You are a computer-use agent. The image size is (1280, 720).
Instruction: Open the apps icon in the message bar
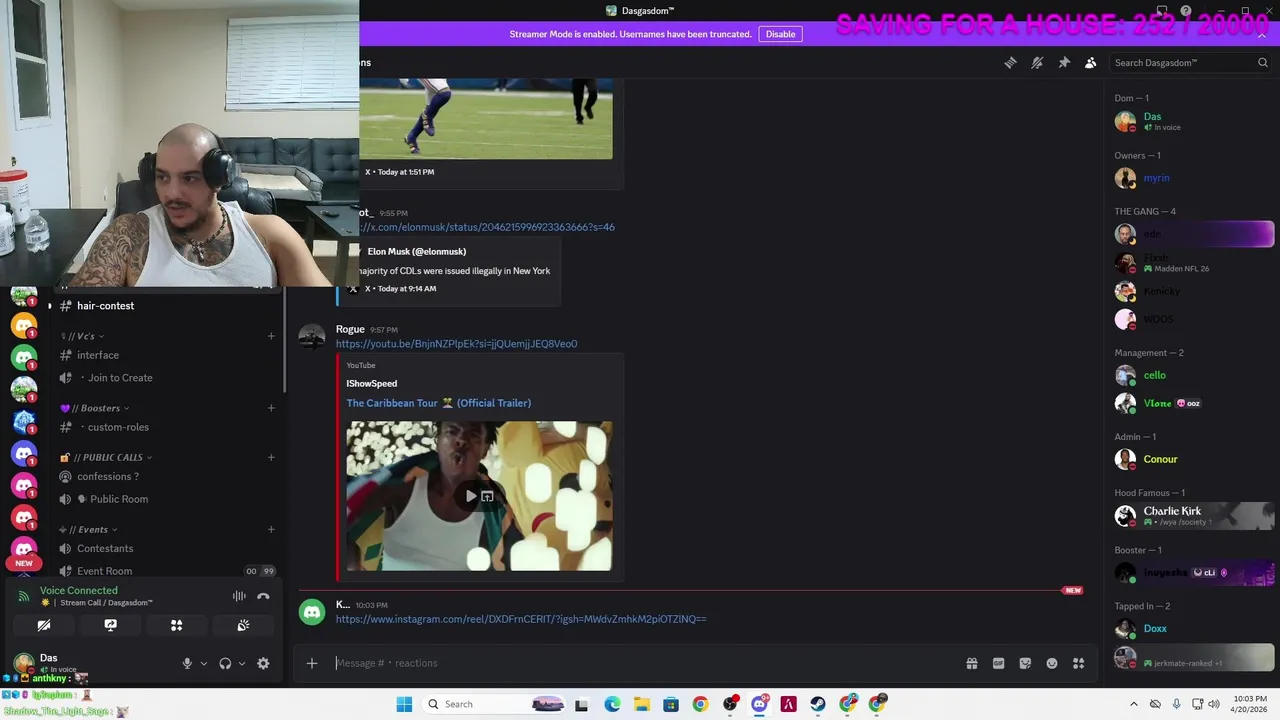pos(1079,663)
